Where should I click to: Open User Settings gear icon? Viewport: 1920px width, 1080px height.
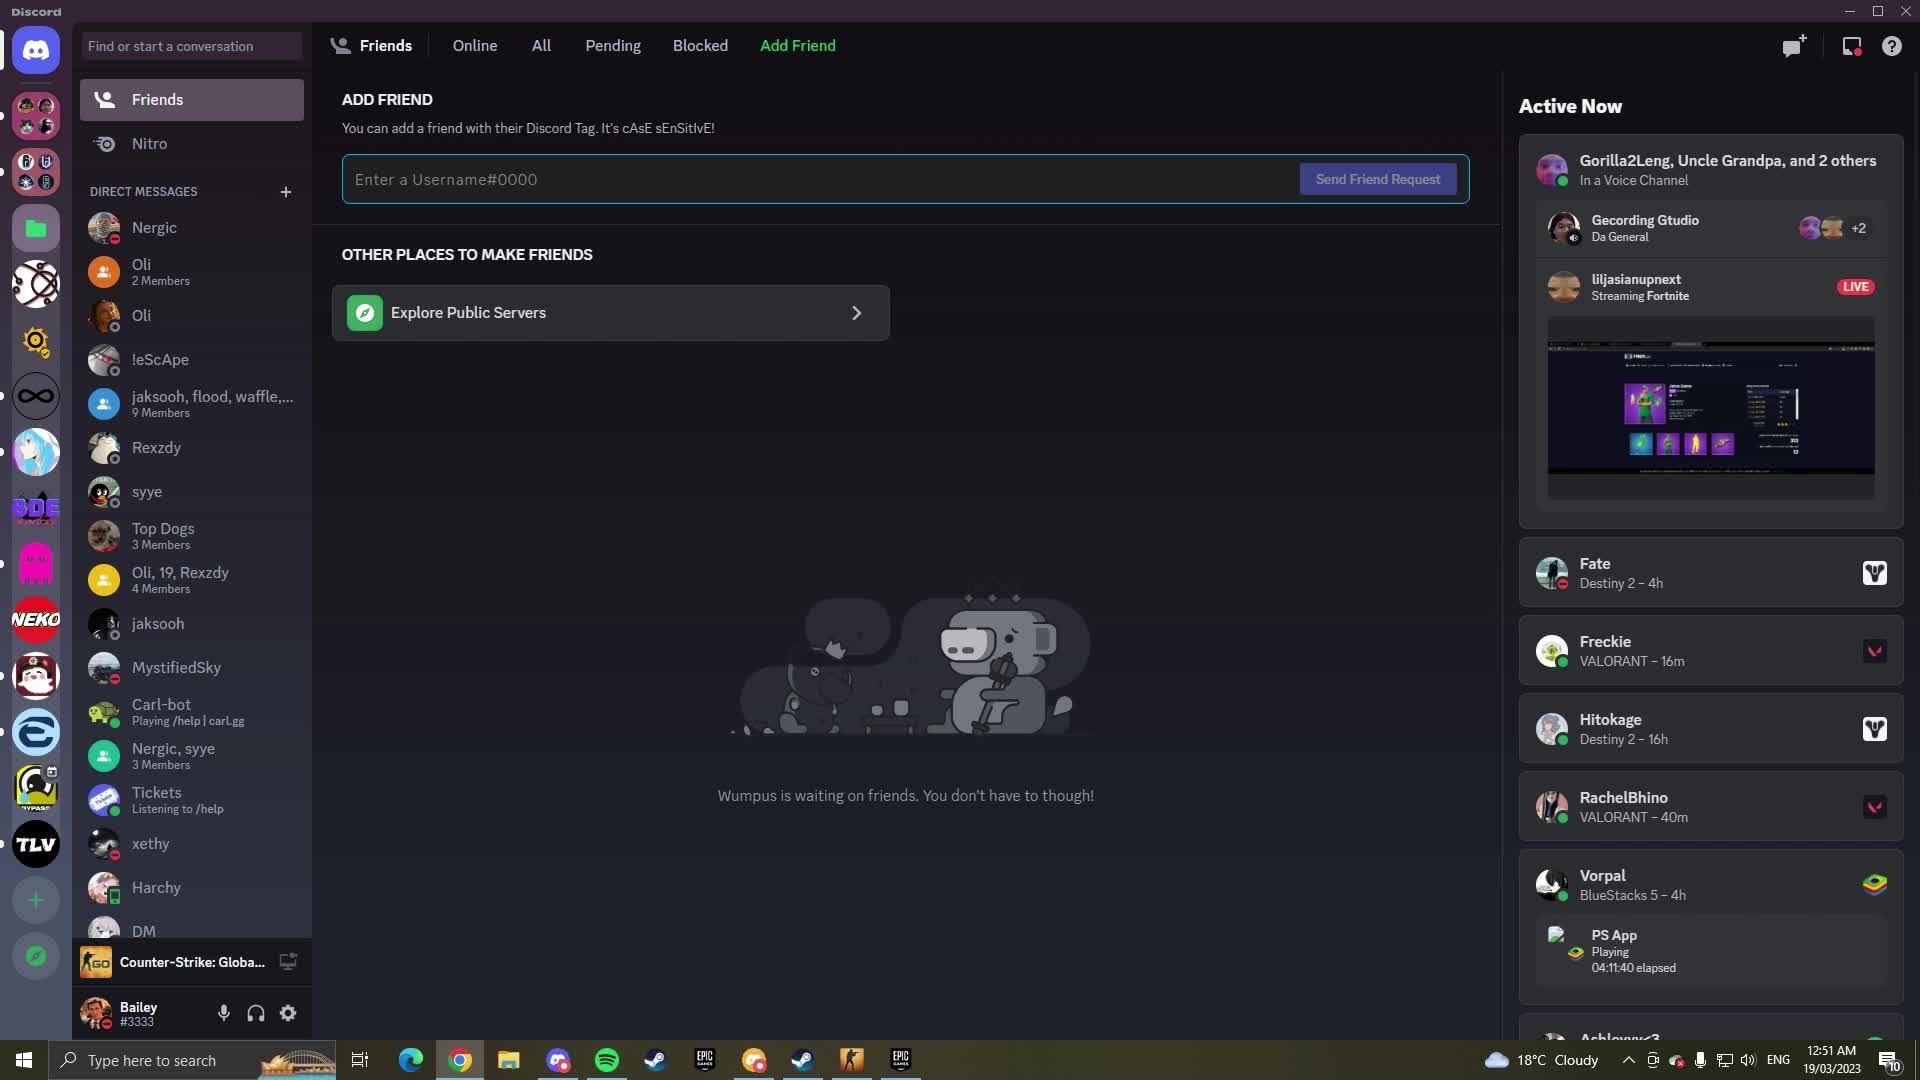(x=288, y=1013)
